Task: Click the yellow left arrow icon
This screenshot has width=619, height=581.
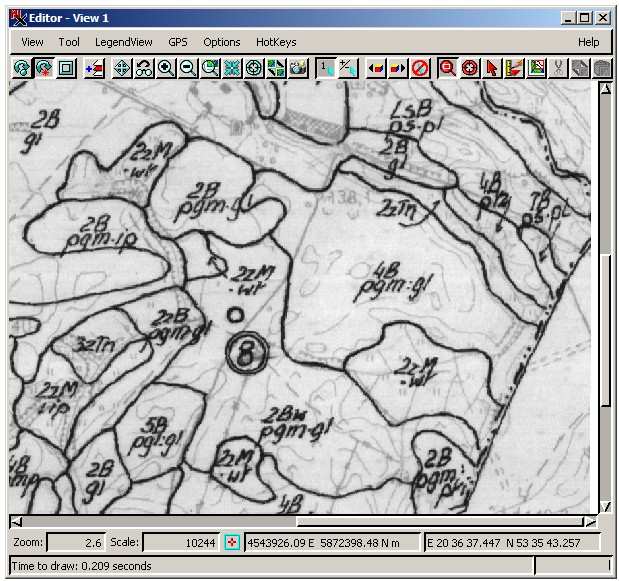Action: (x=376, y=68)
